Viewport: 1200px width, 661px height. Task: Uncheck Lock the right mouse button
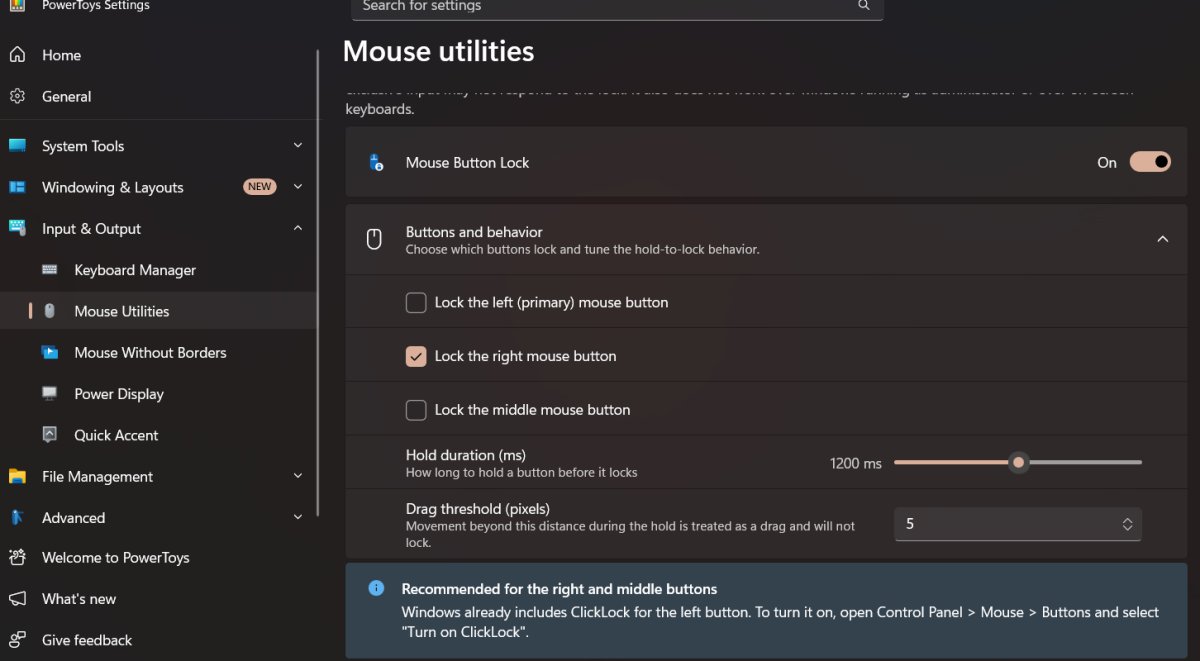(x=416, y=356)
